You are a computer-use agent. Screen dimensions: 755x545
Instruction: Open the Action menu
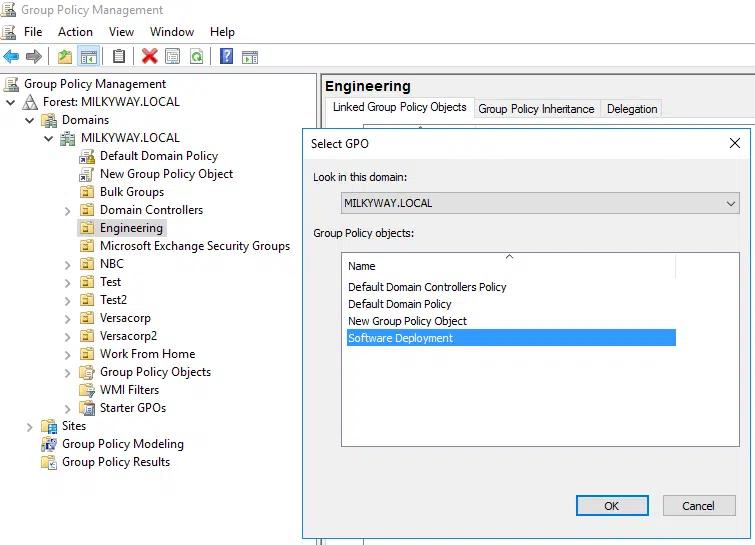pyautogui.click(x=75, y=32)
